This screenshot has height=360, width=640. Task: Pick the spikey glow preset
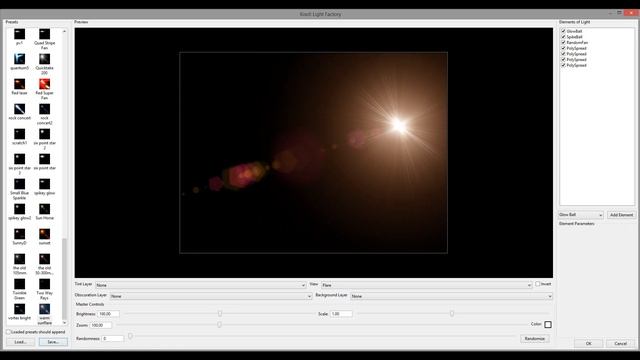[x=44, y=184]
